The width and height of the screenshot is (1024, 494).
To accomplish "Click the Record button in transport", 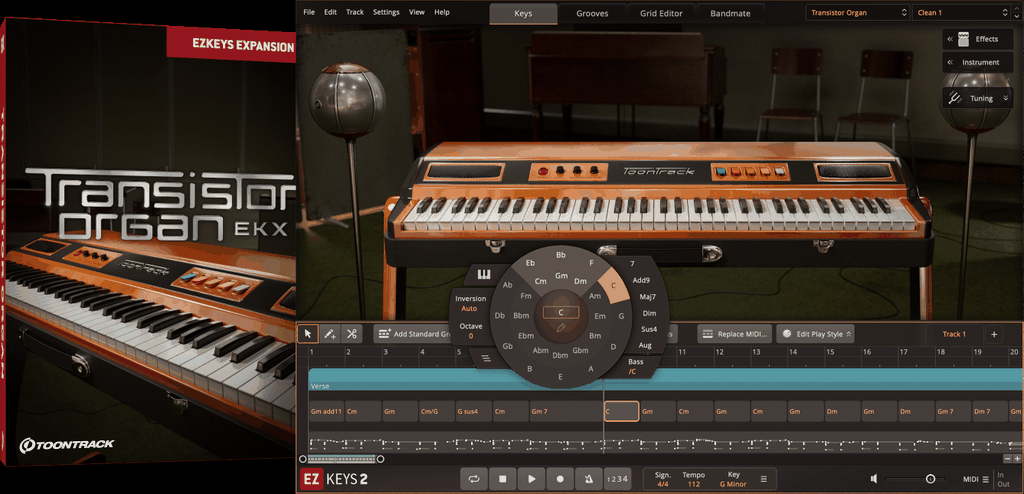I will 561,479.
